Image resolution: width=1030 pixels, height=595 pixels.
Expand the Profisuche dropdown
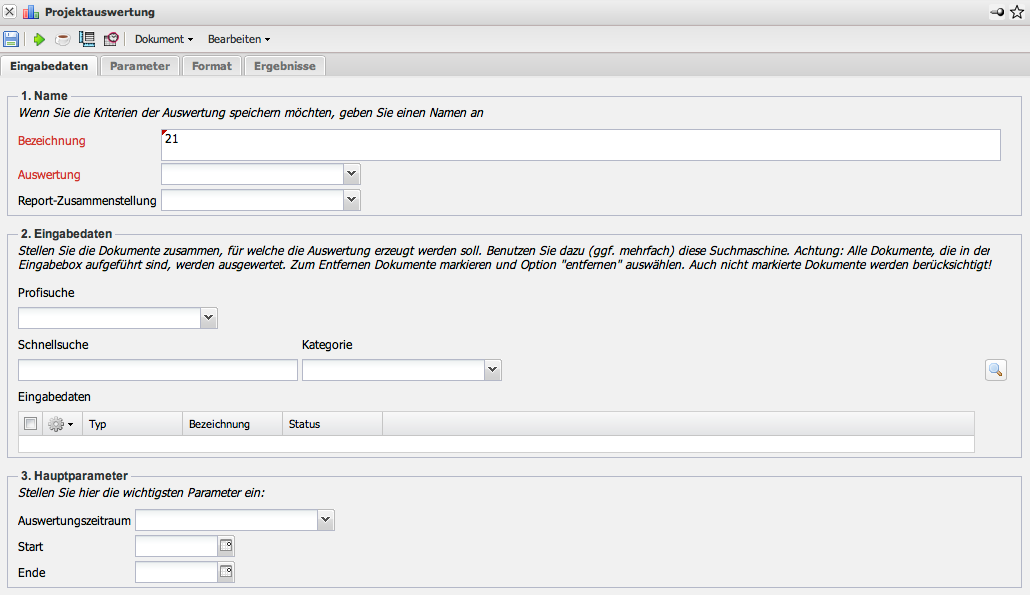[x=209, y=318]
